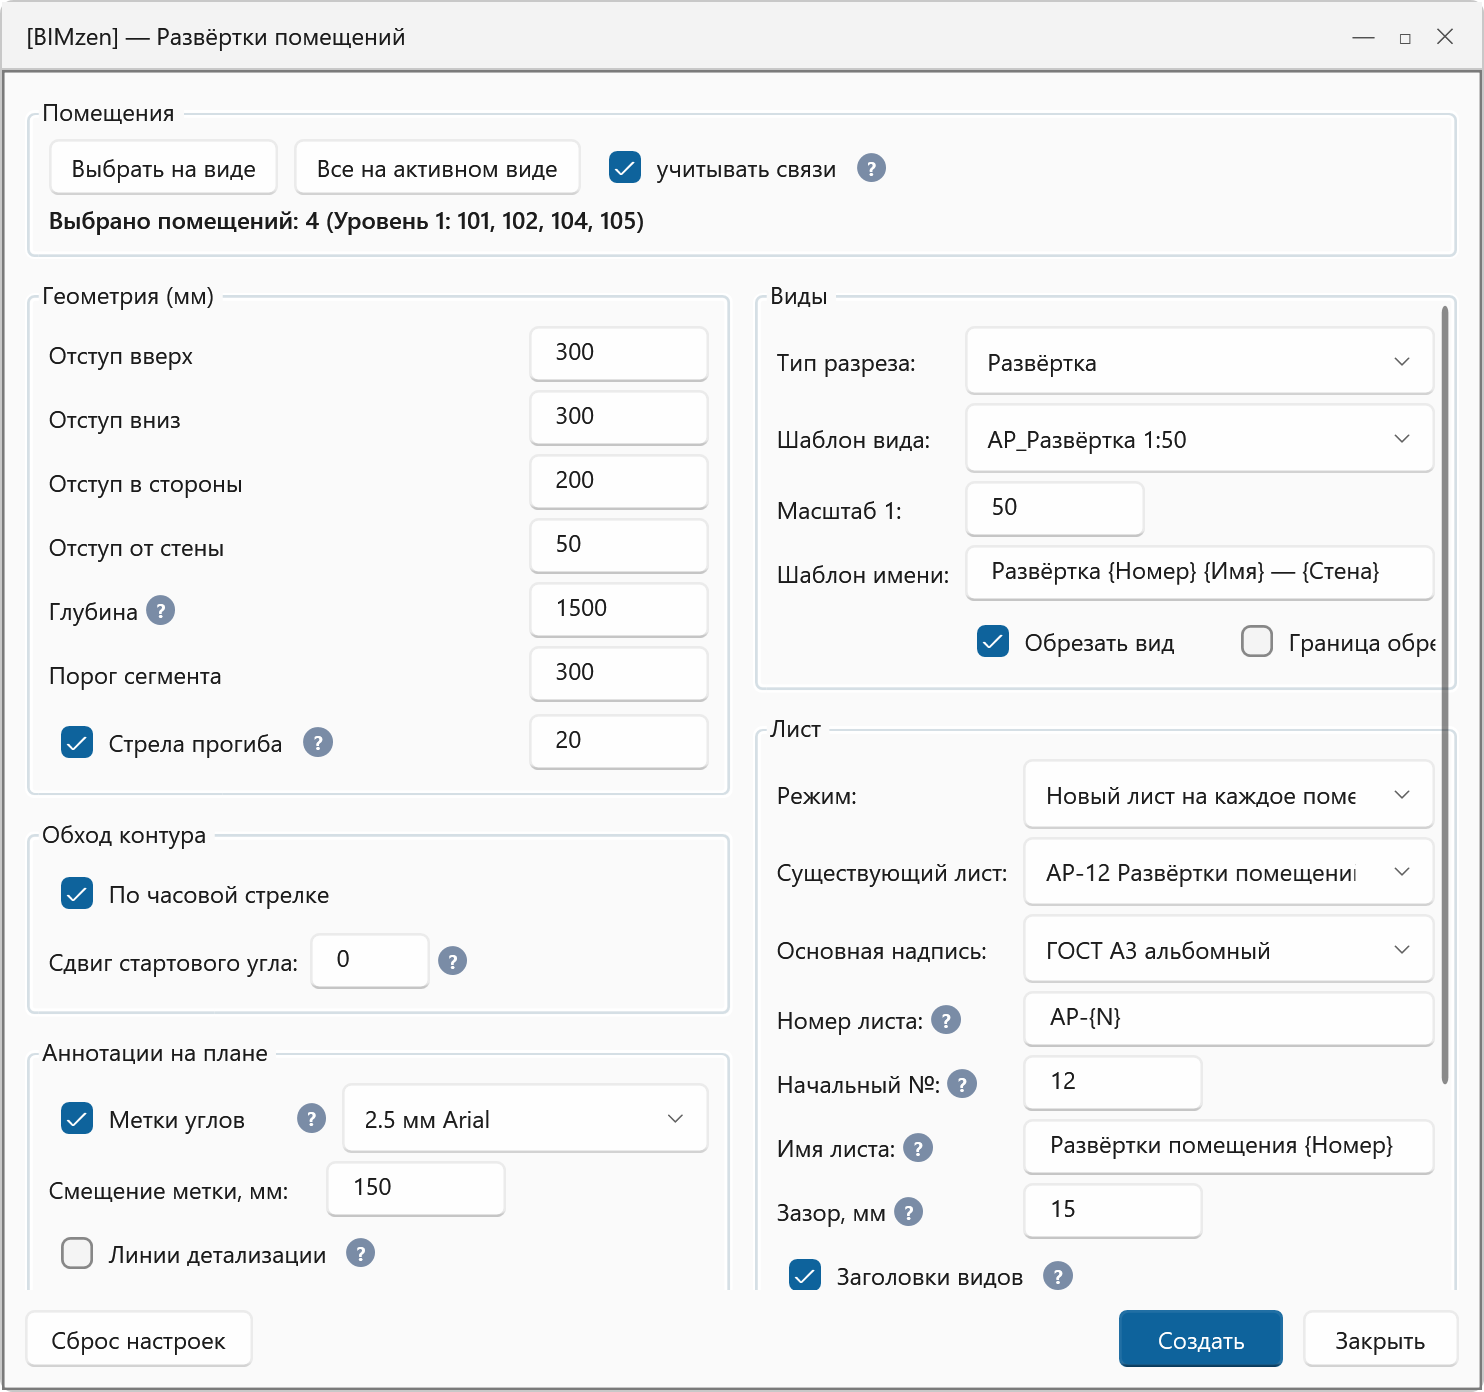The width and height of the screenshot is (1484, 1392).
Task: Click help icon beside Глубина label
Action: coord(160,610)
